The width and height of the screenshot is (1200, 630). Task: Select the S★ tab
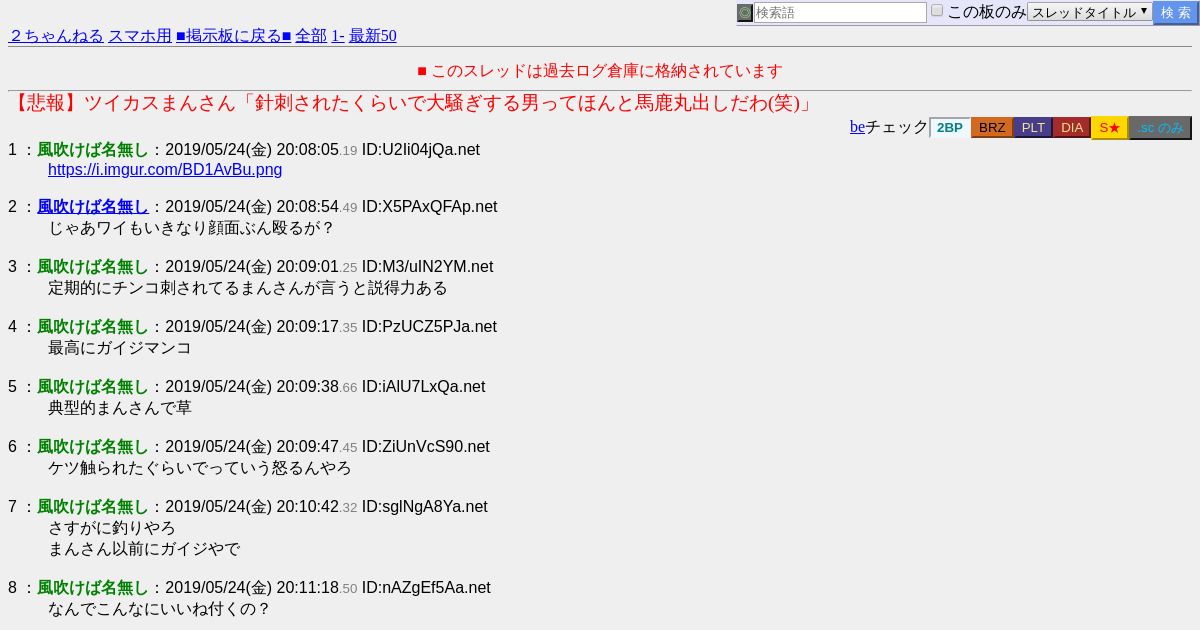(1109, 128)
